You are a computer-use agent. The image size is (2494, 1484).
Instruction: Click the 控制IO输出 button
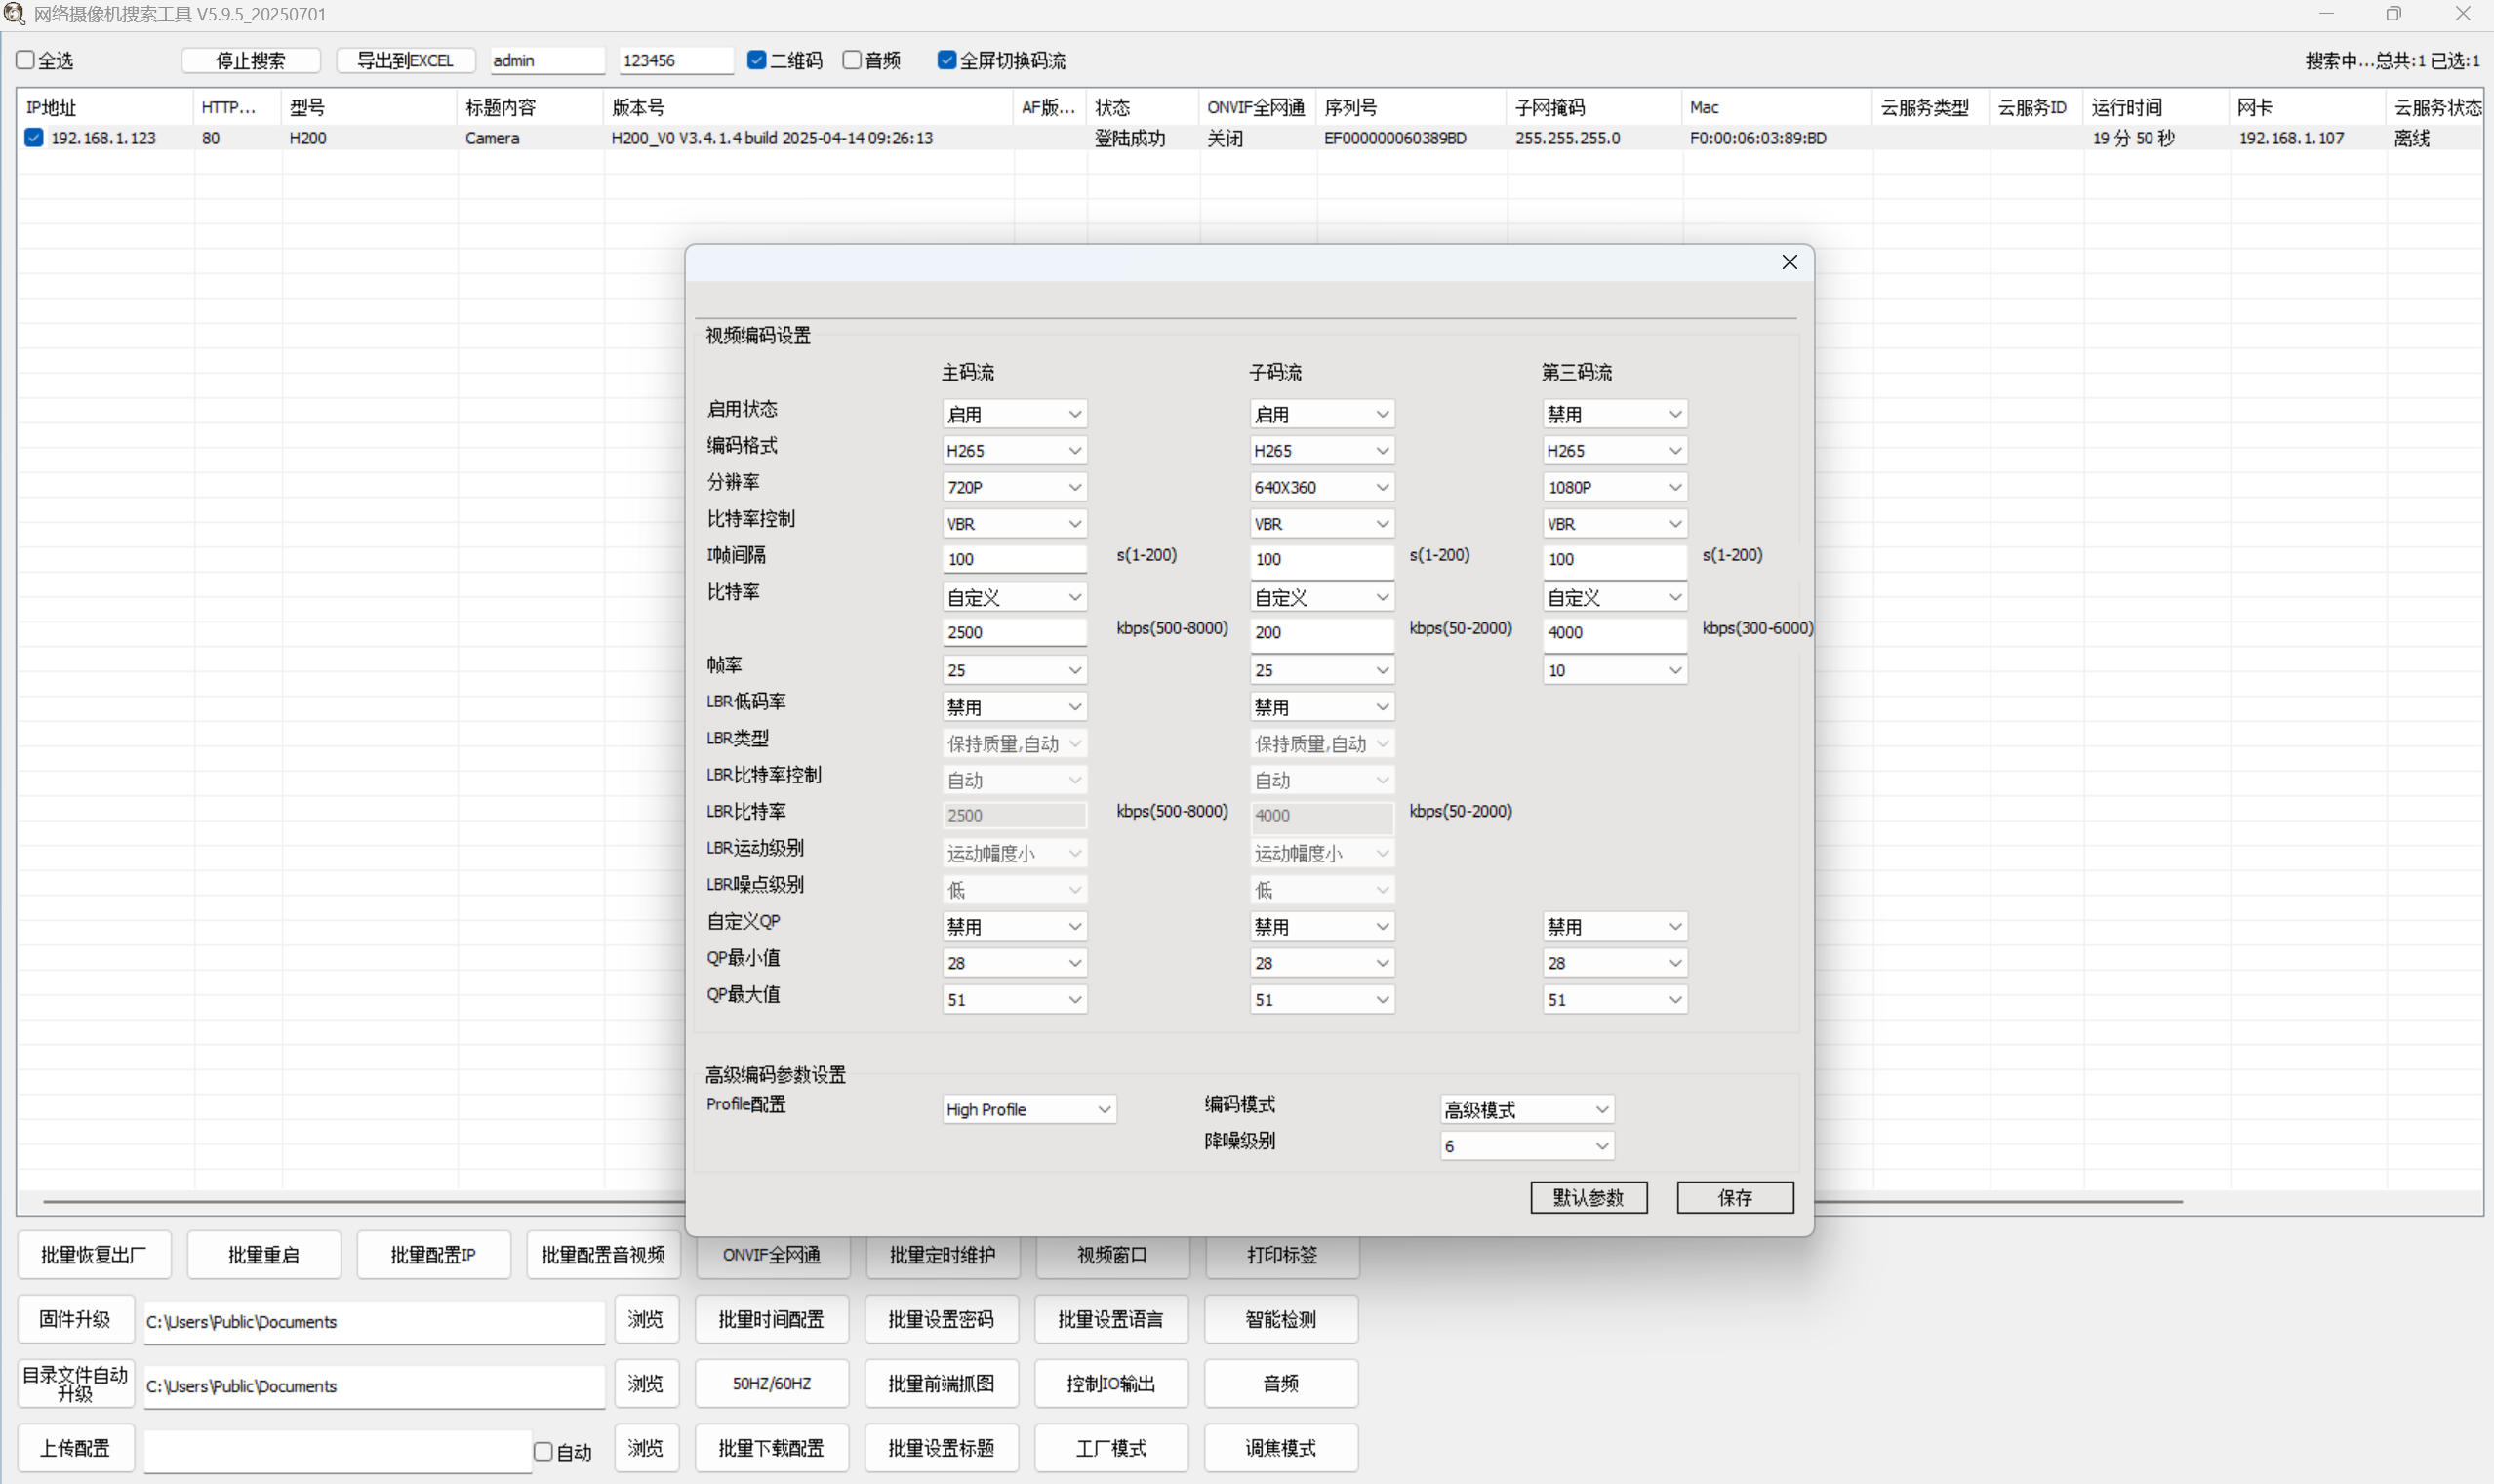[x=1111, y=1383]
